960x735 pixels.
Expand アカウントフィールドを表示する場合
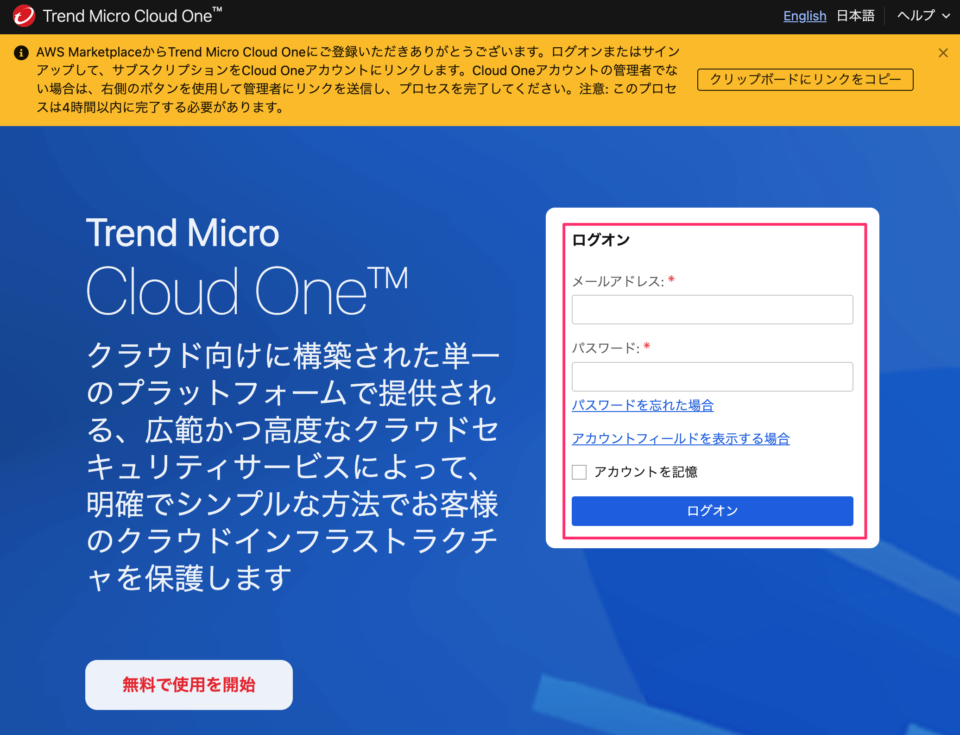(680, 438)
